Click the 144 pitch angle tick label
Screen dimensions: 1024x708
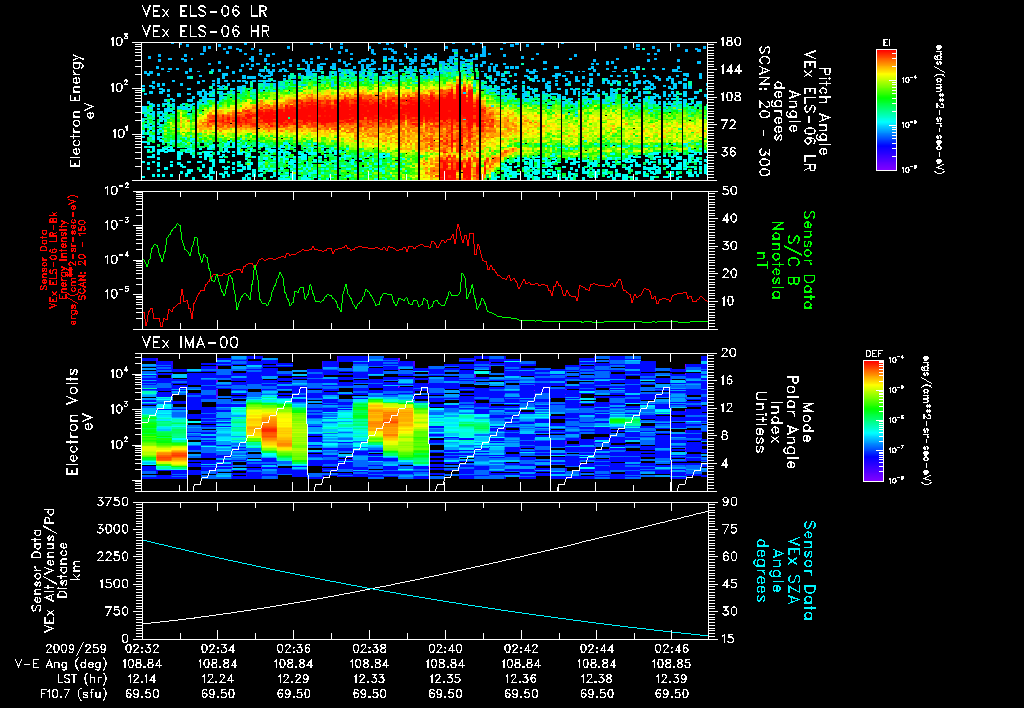[x=731, y=69]
